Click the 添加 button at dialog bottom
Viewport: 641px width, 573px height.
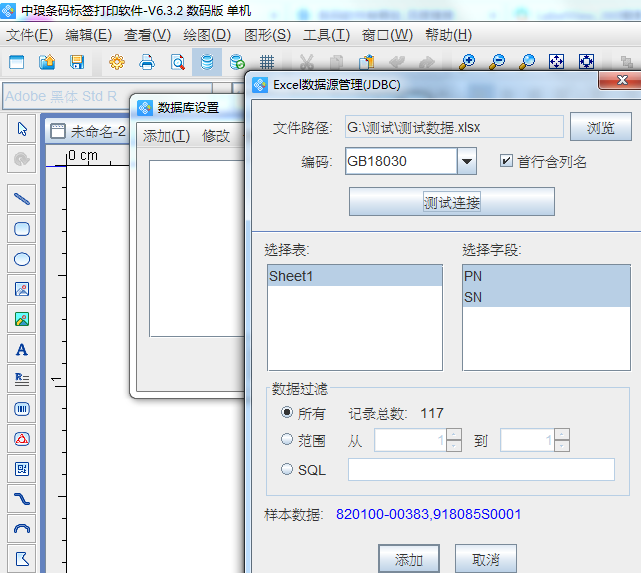tap(409, 558)
